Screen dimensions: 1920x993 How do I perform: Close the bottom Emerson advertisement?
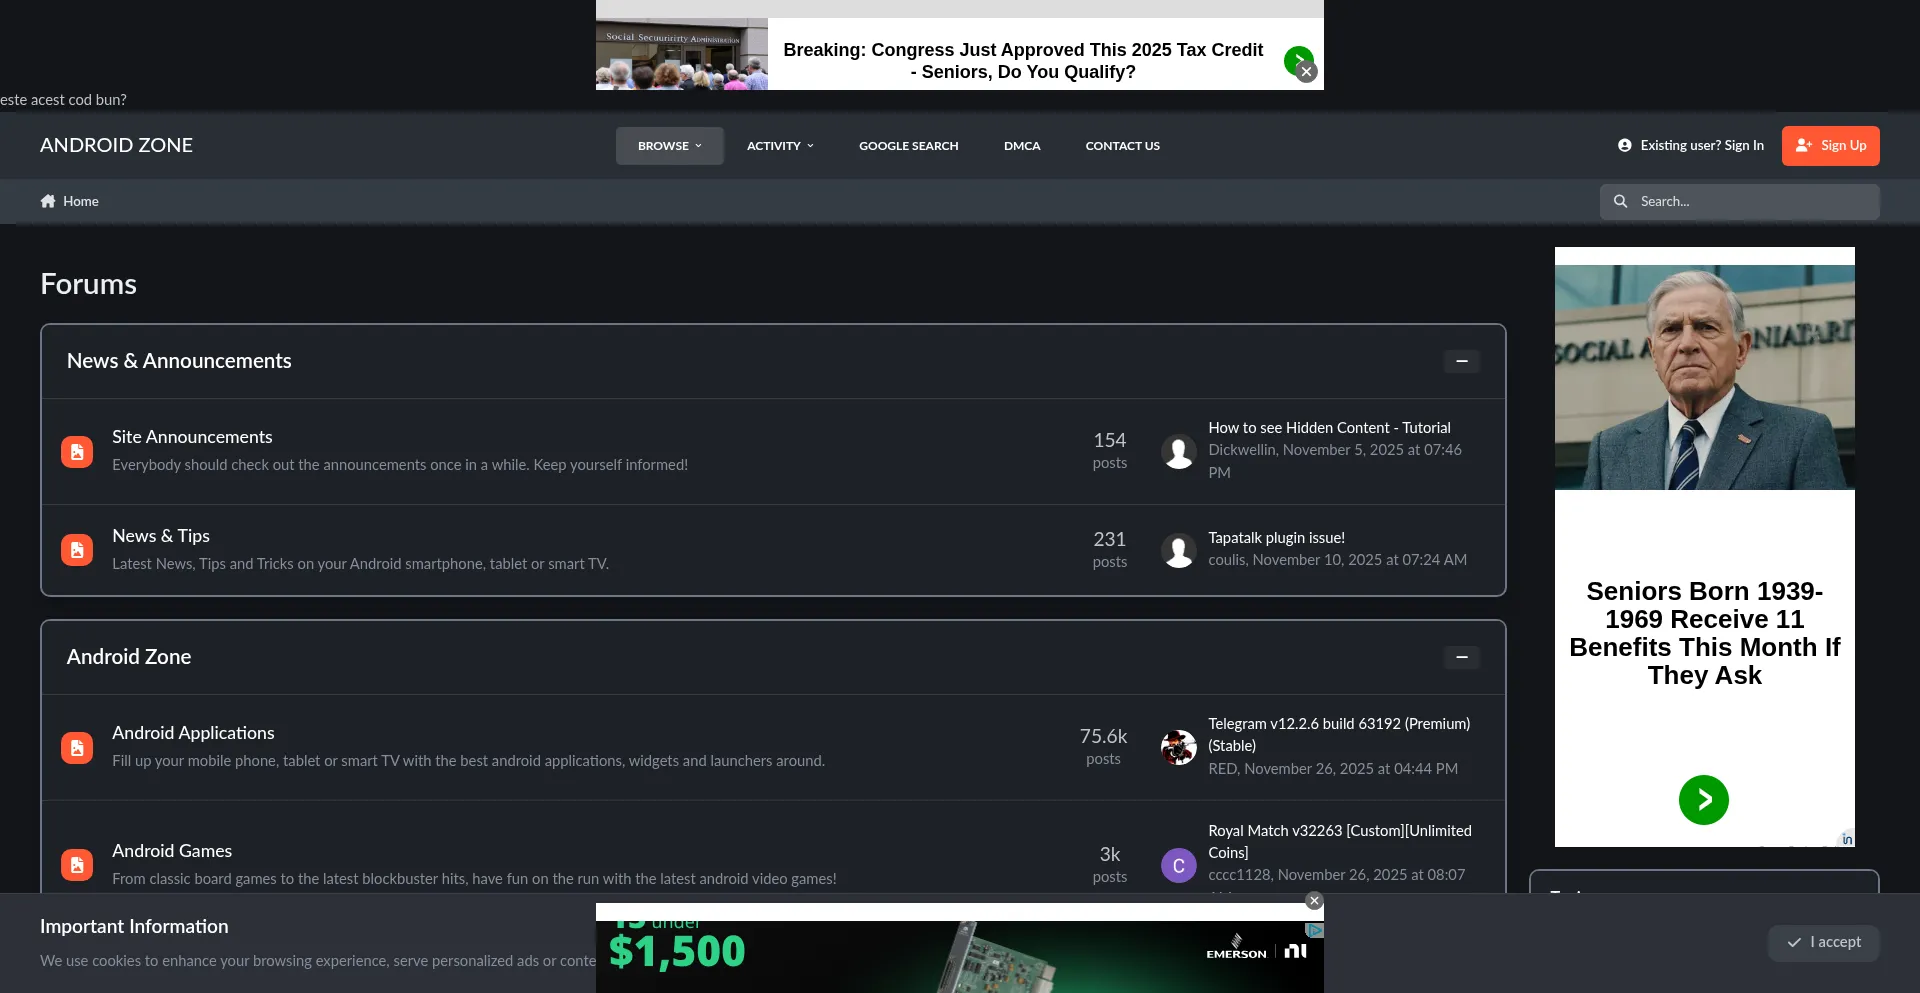pyautogui.click(x=1314, y=901)
